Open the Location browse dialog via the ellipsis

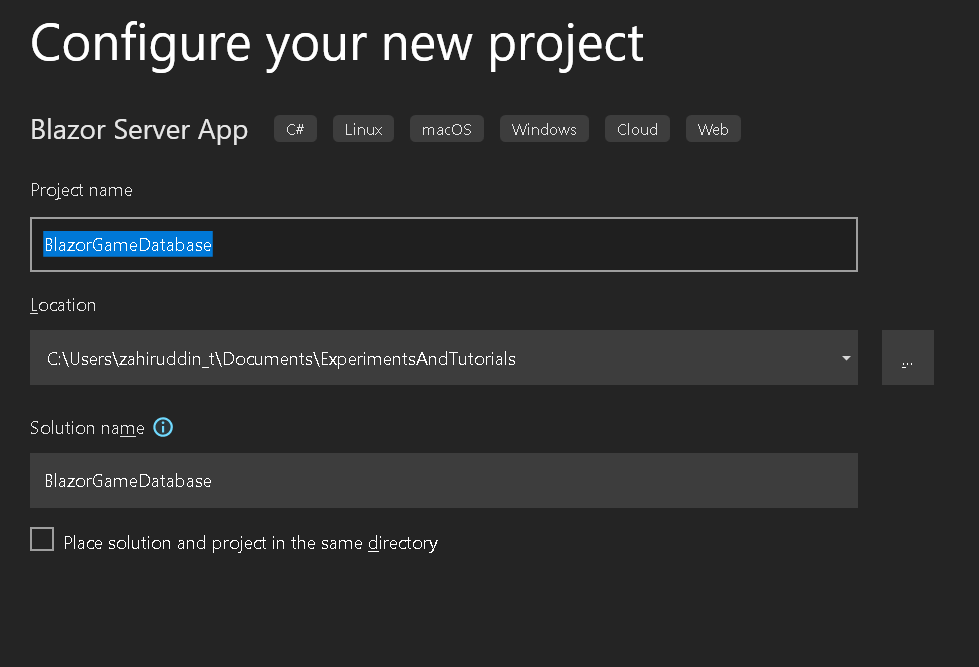click(907, 357)
